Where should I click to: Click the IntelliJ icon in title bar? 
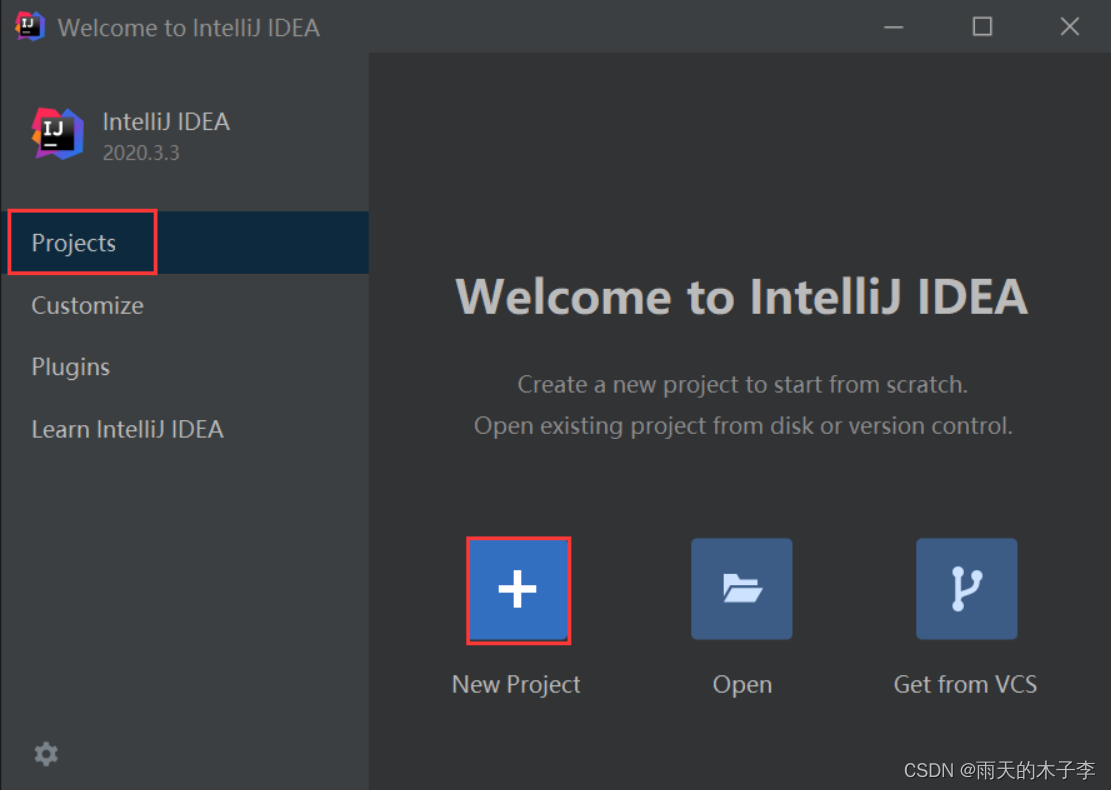click(29, 27)
